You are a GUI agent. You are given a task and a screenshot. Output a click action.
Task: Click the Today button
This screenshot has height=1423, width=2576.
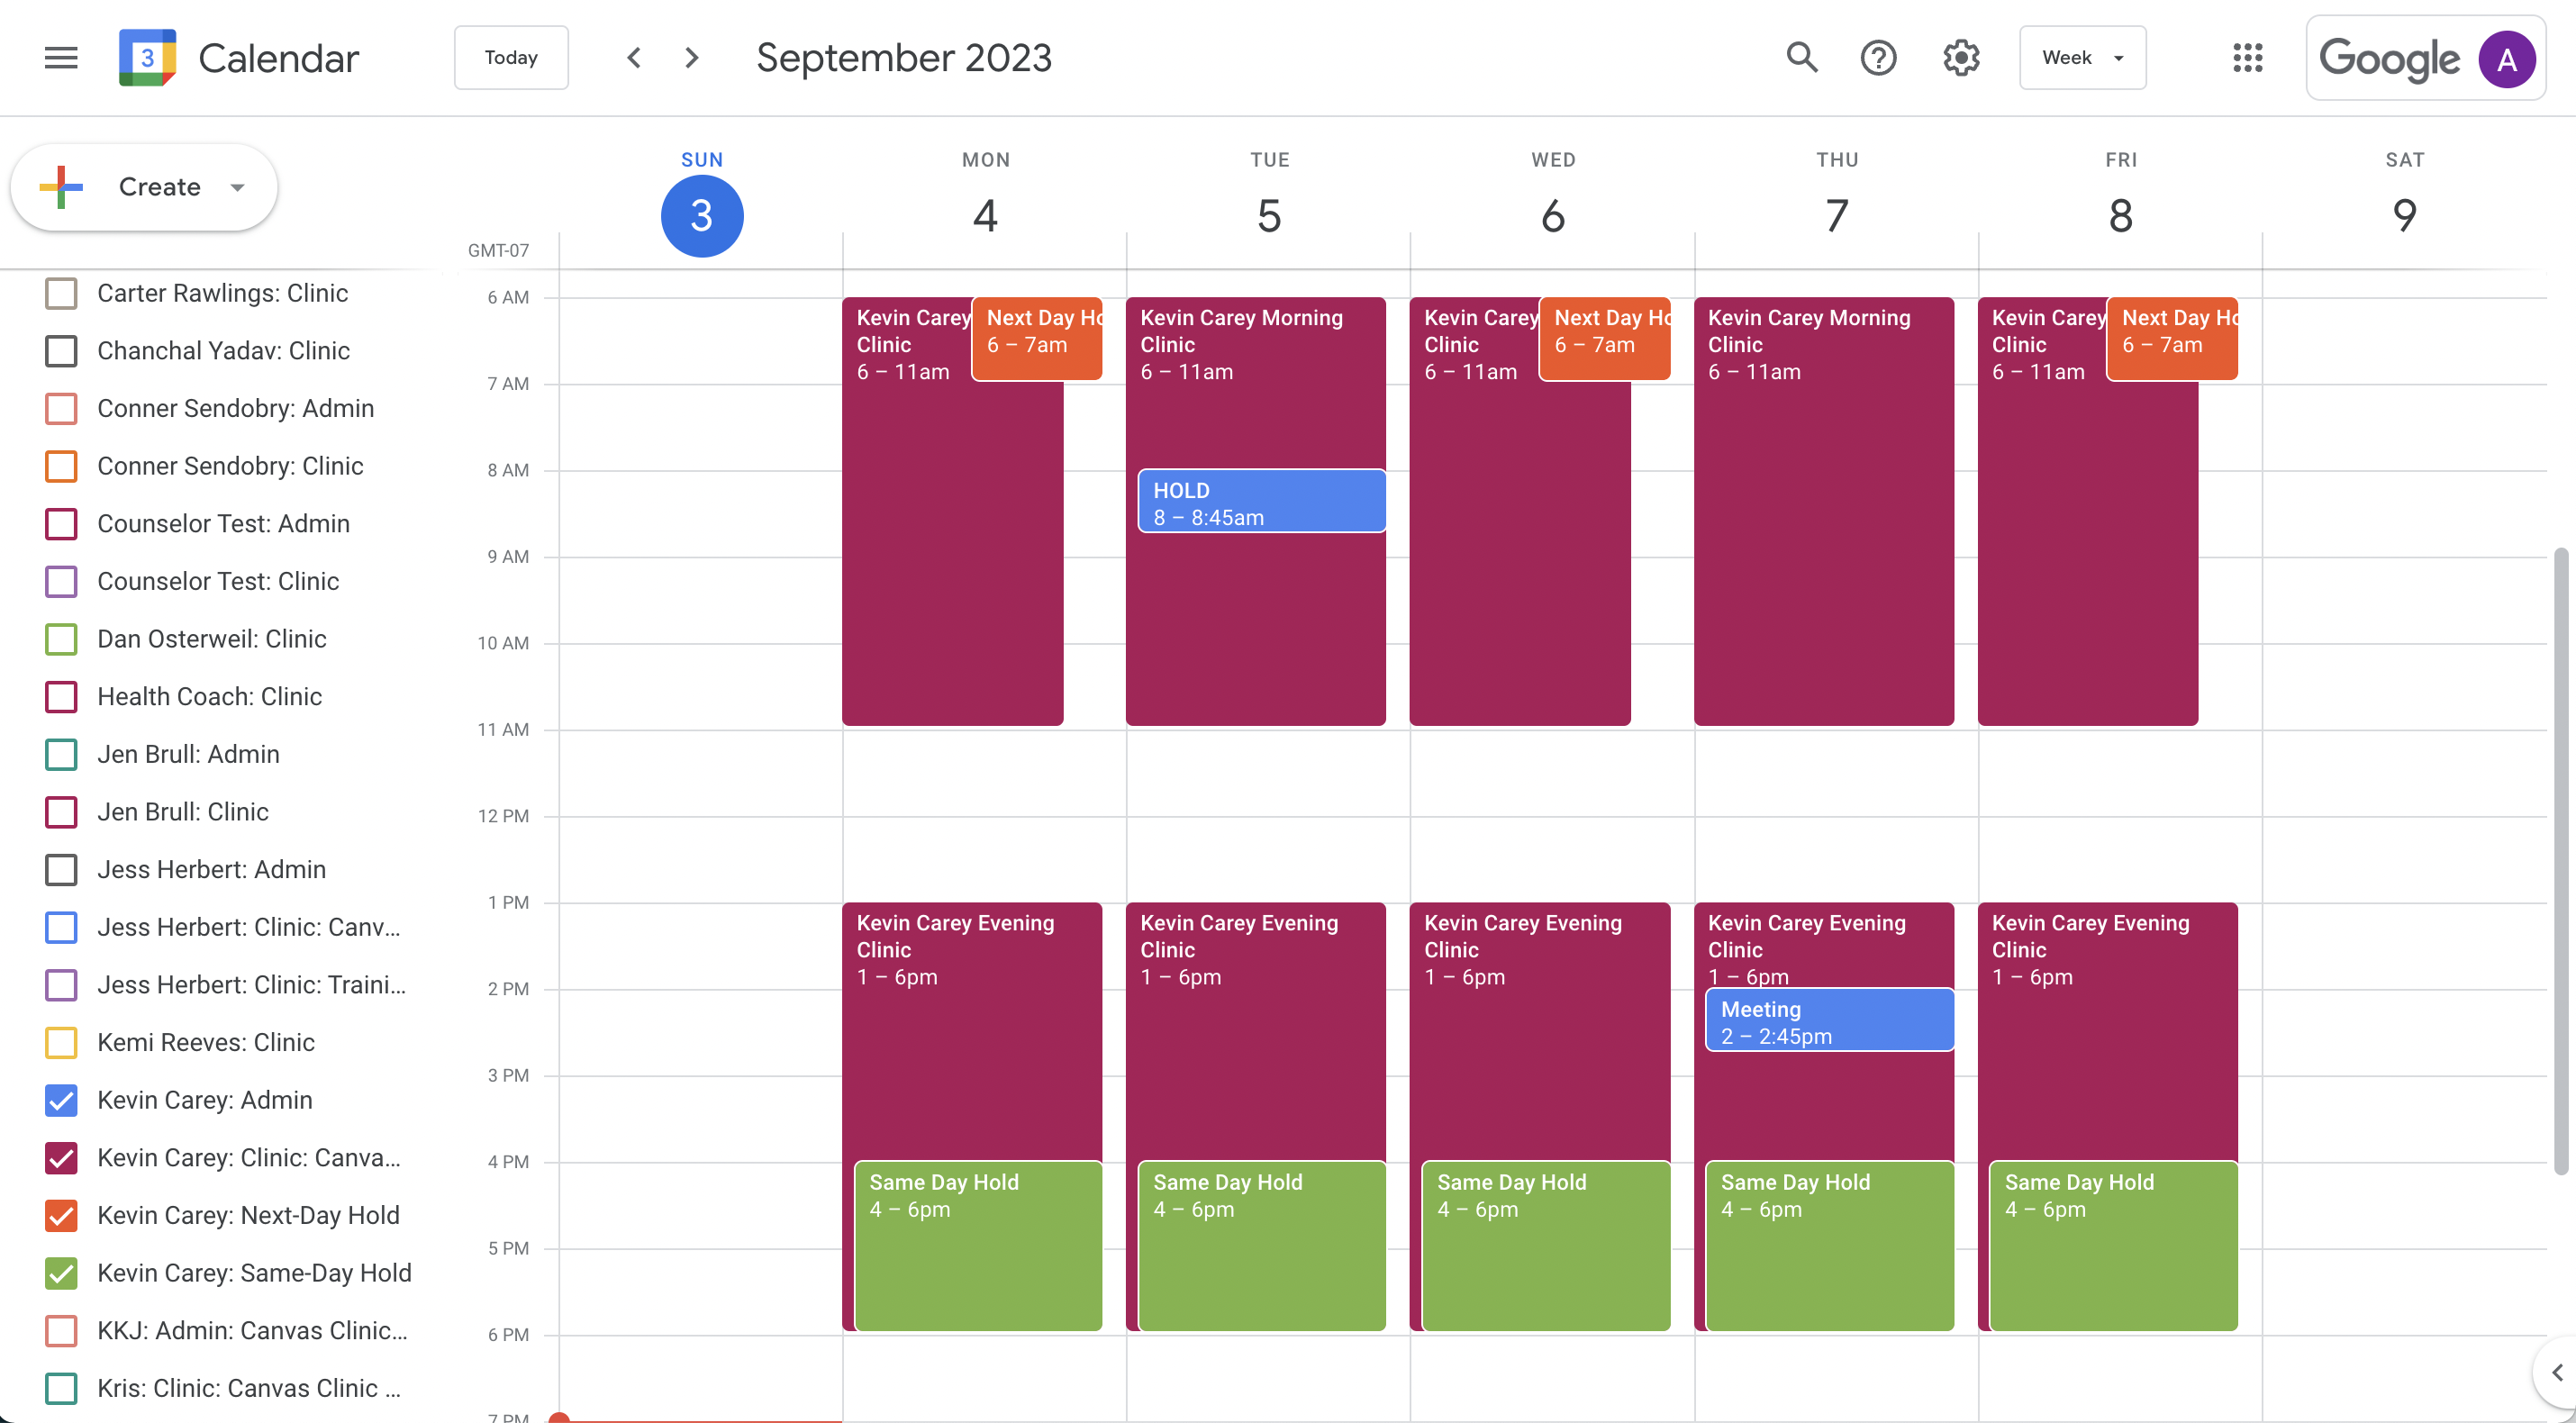pos(511,57)
